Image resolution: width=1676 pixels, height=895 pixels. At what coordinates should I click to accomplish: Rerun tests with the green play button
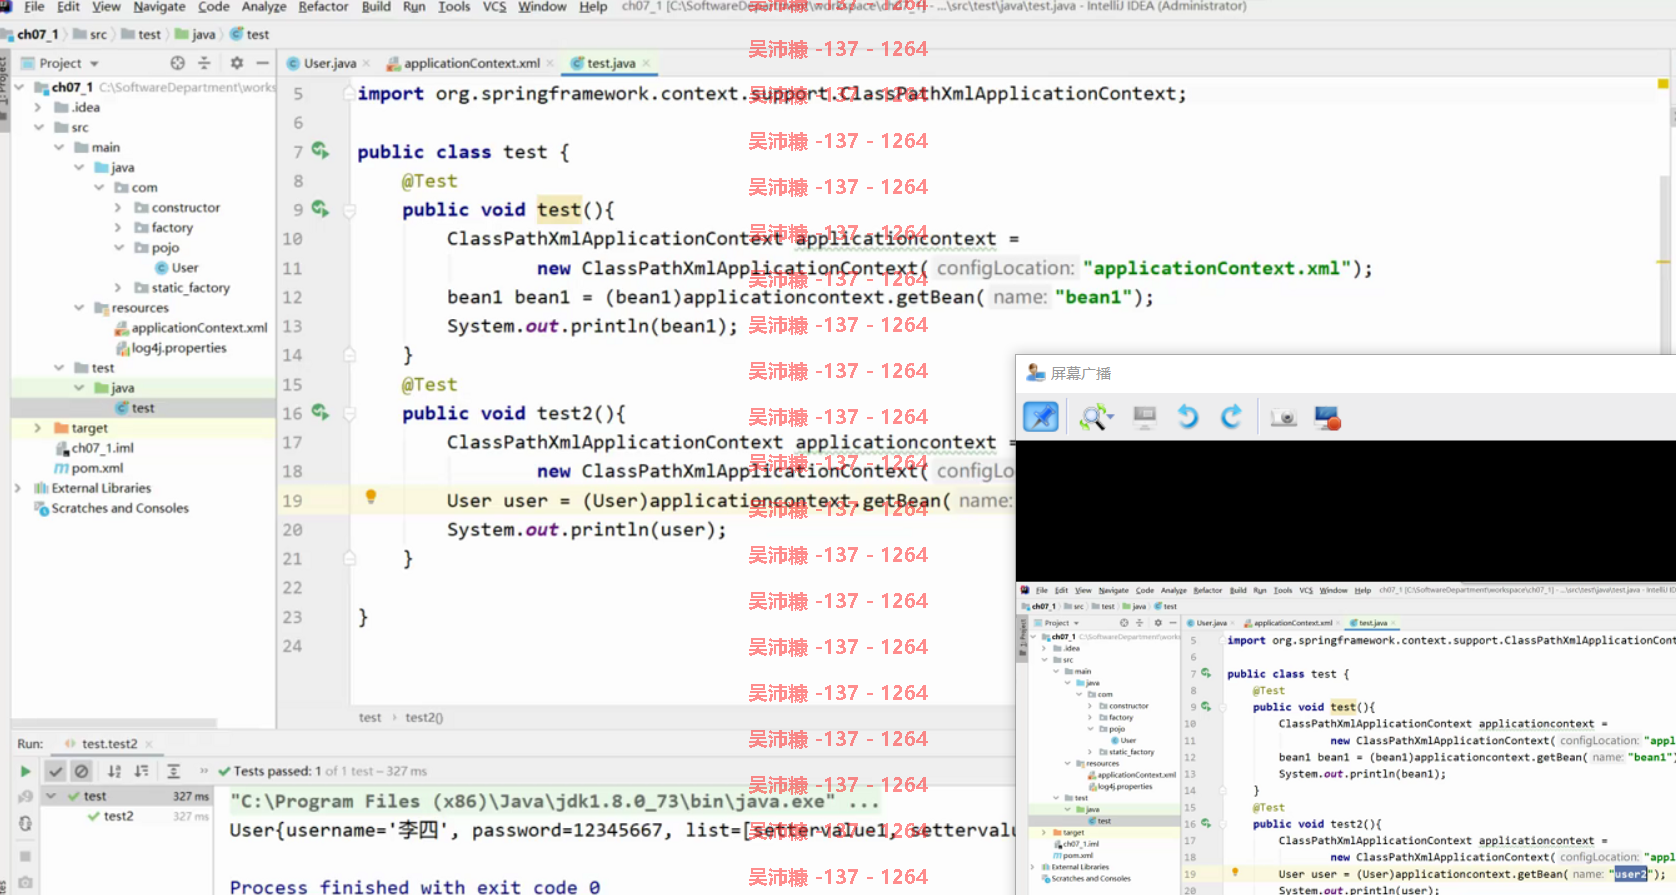25,771
